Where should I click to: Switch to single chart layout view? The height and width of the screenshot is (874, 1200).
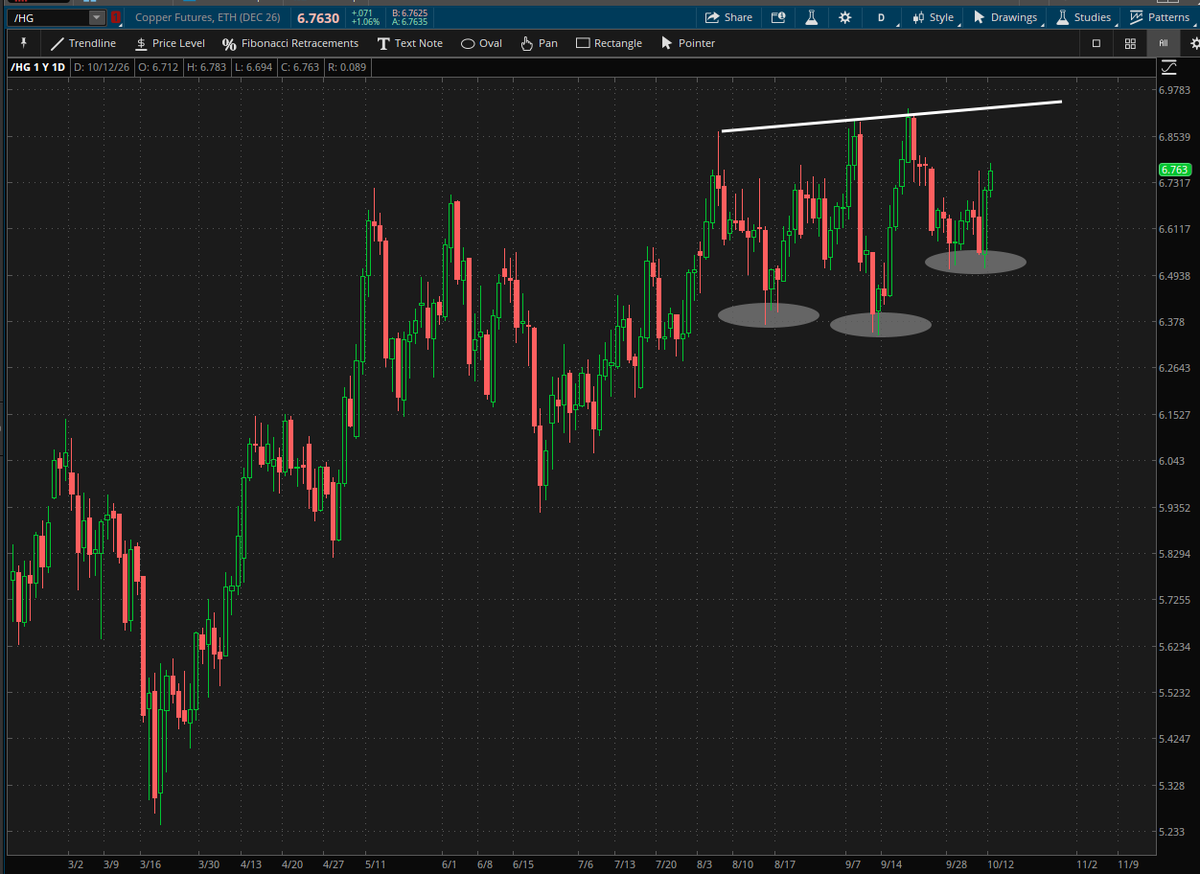[x=1096, y=44]
